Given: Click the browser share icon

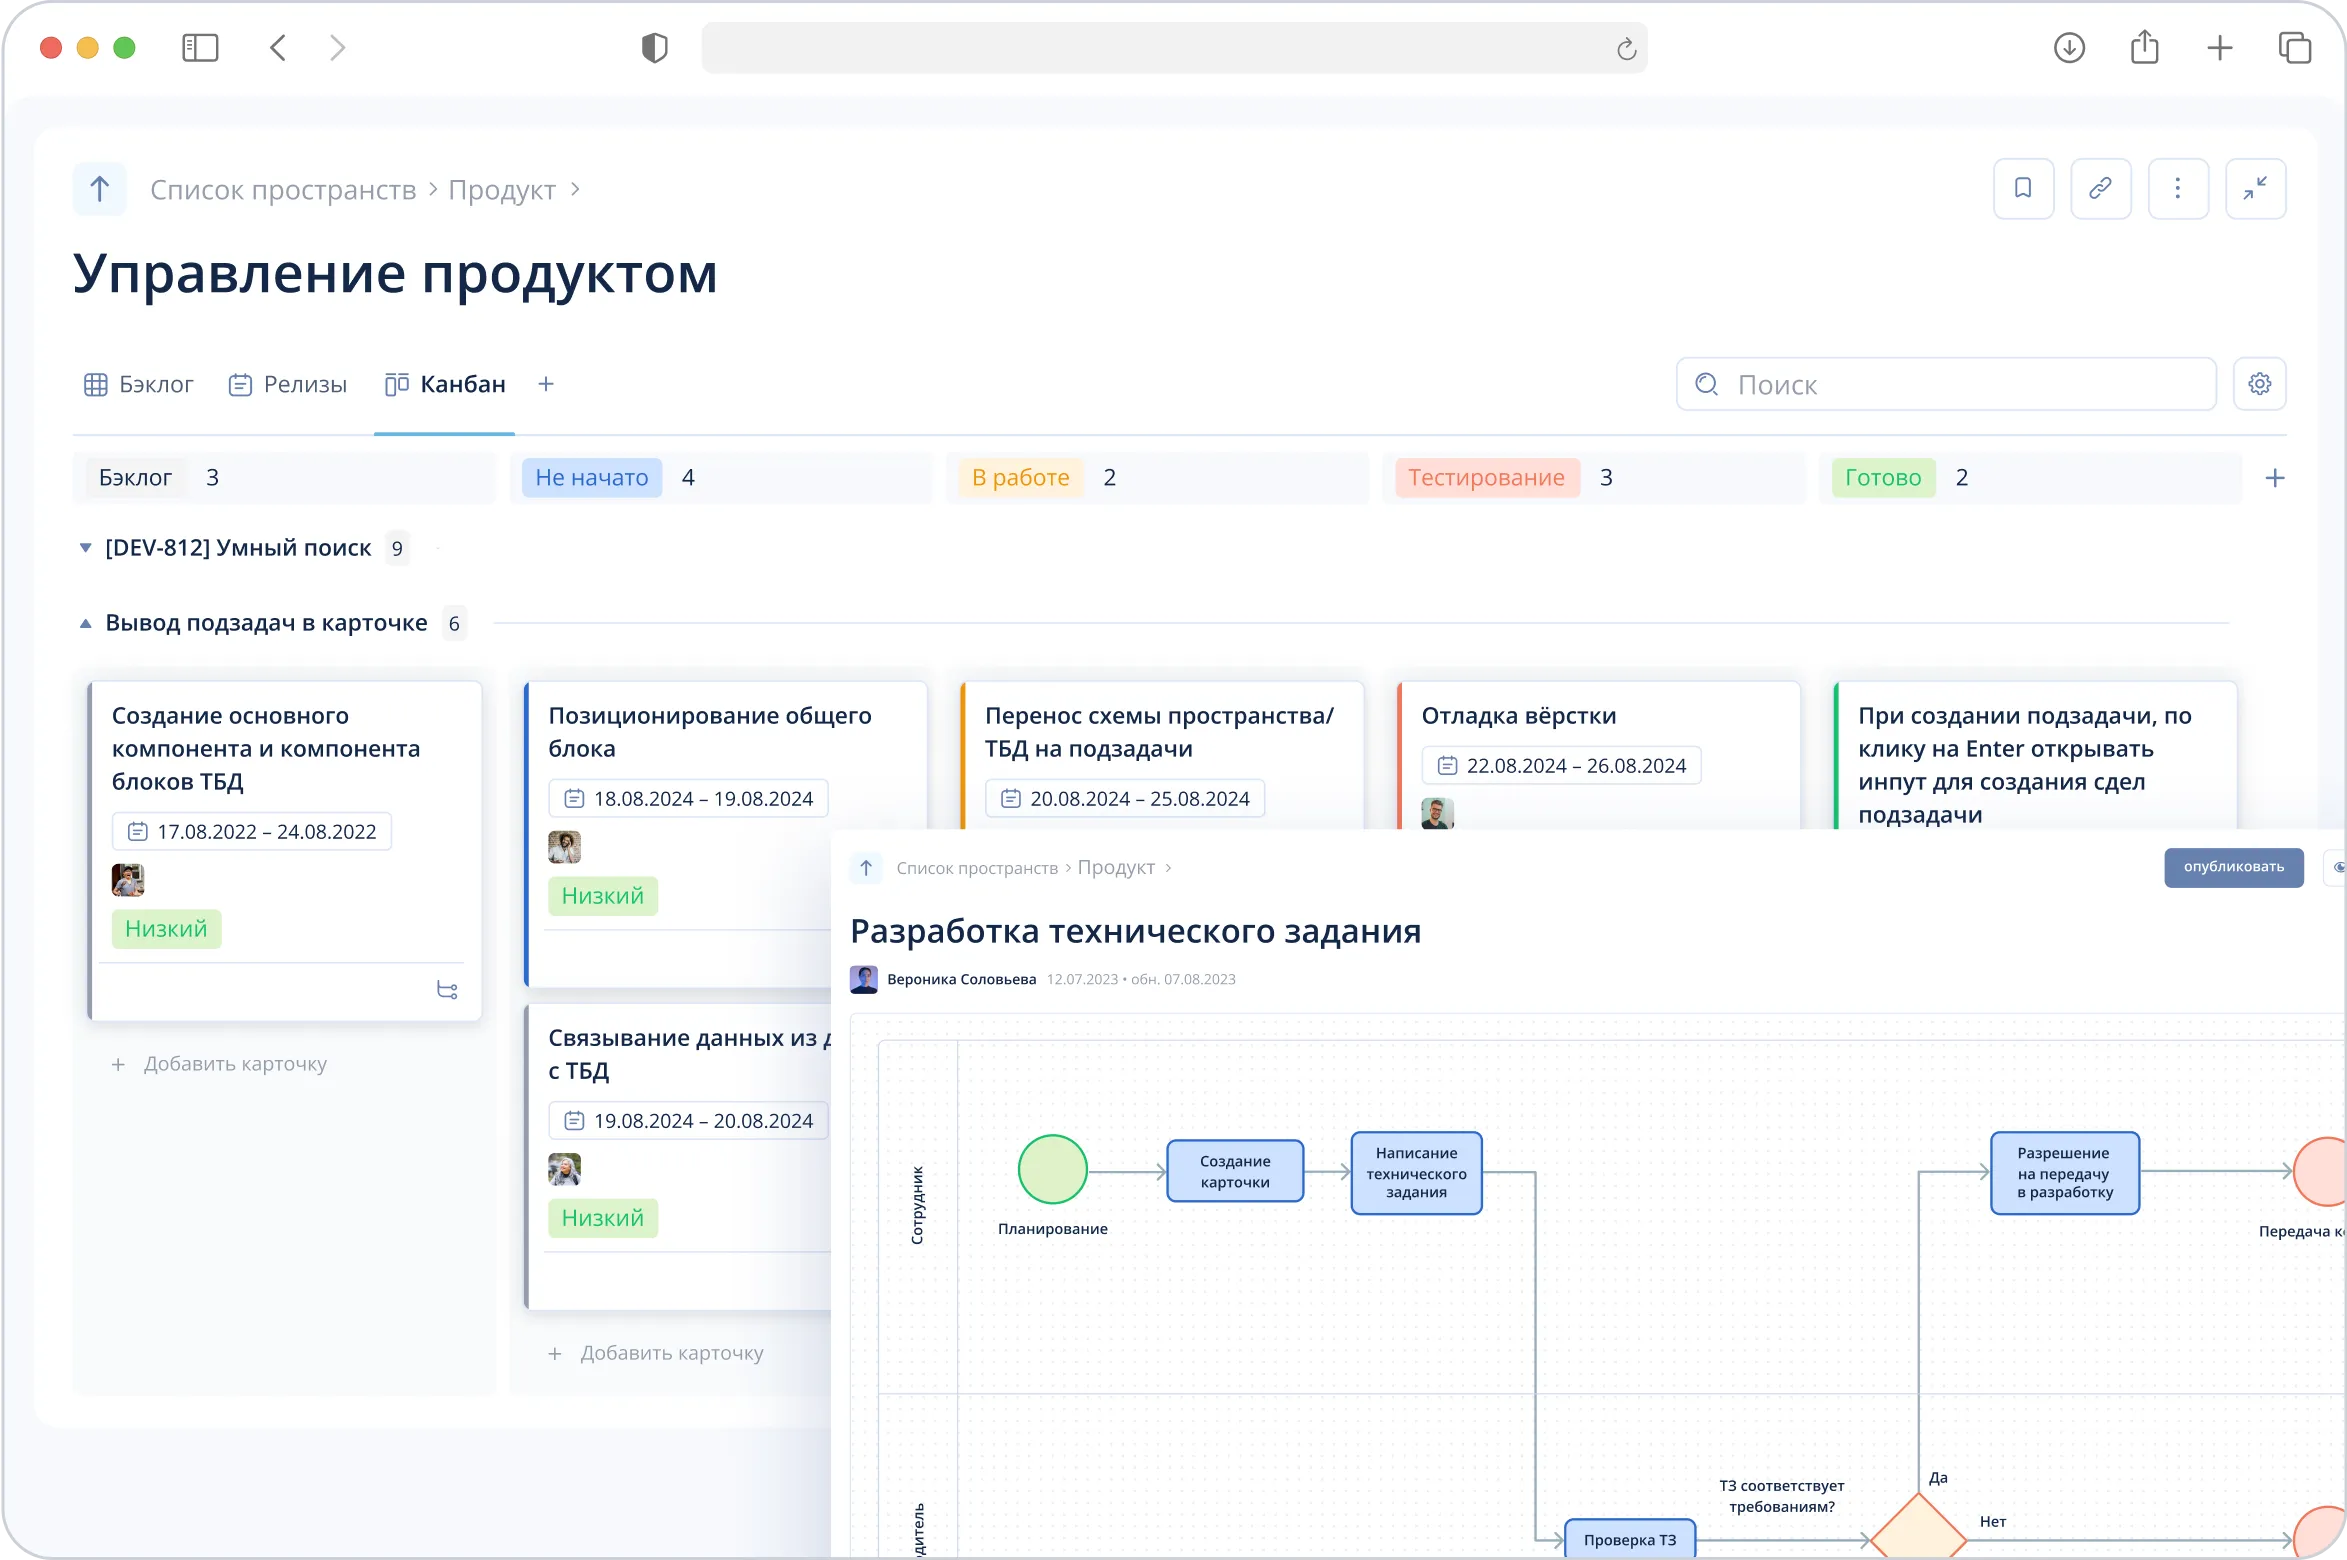Looking at the screenshot, I should [2144, 47].
